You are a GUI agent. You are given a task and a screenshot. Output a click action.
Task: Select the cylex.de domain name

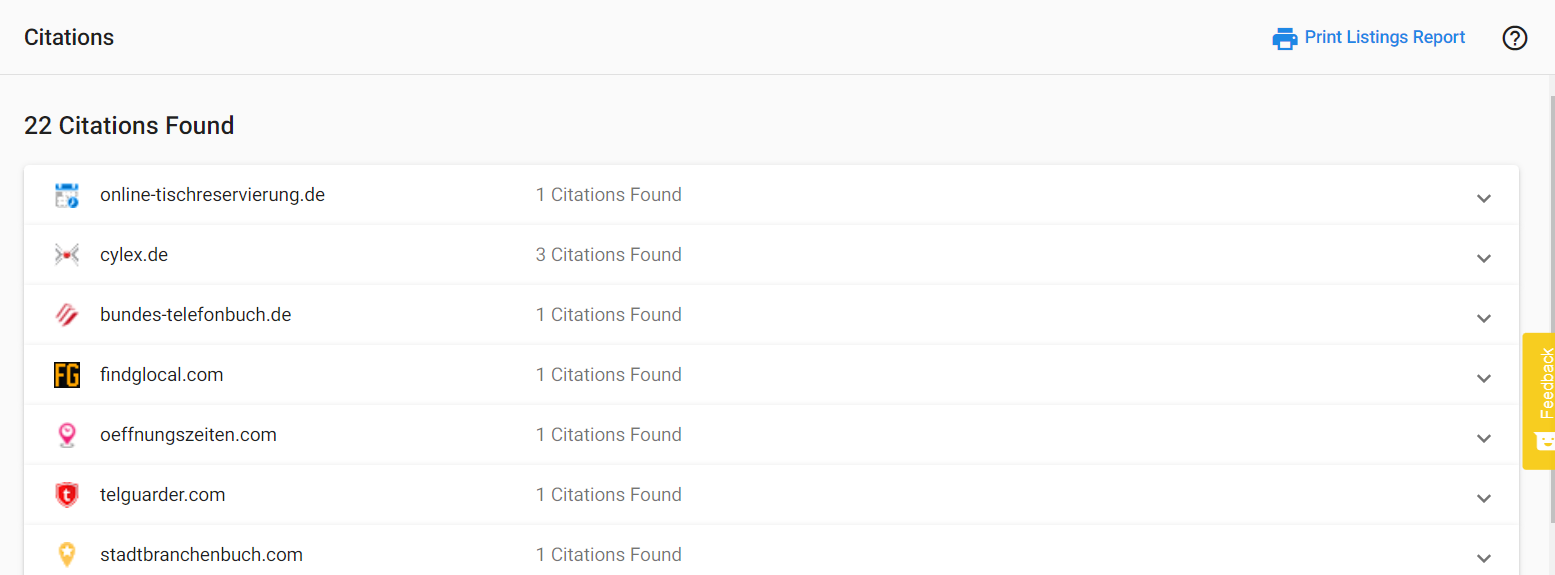click(x=134, y=255)
